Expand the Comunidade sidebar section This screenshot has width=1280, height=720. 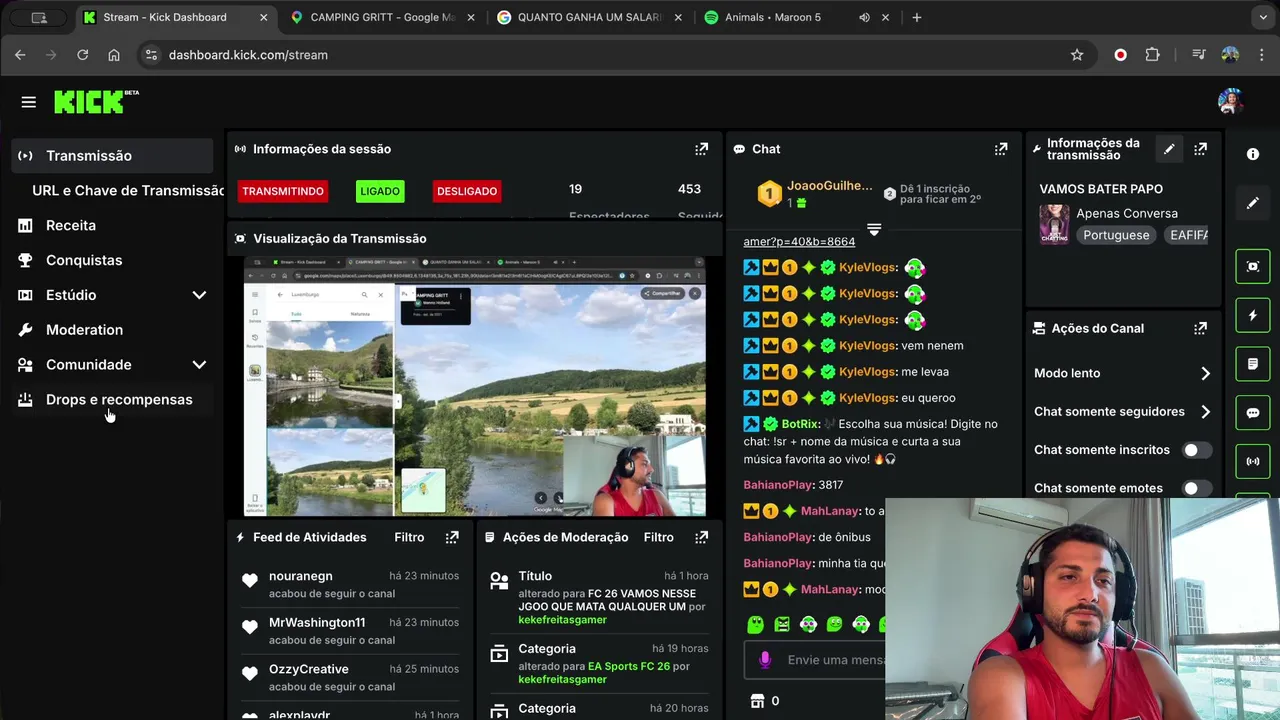[x=199, y=365]
